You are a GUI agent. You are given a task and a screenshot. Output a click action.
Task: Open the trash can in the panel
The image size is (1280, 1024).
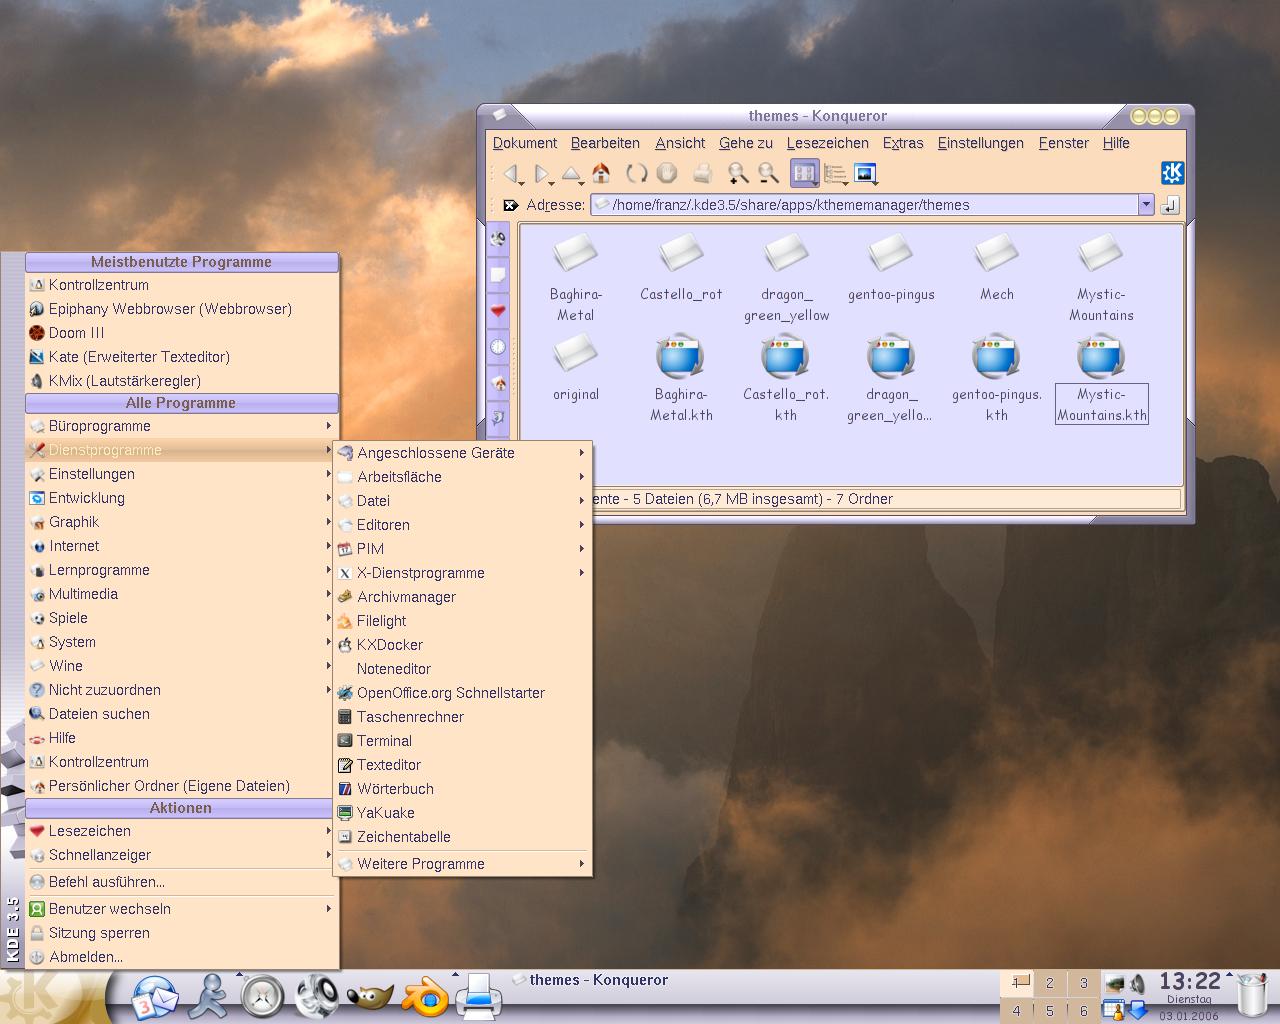coord(1251,995)
